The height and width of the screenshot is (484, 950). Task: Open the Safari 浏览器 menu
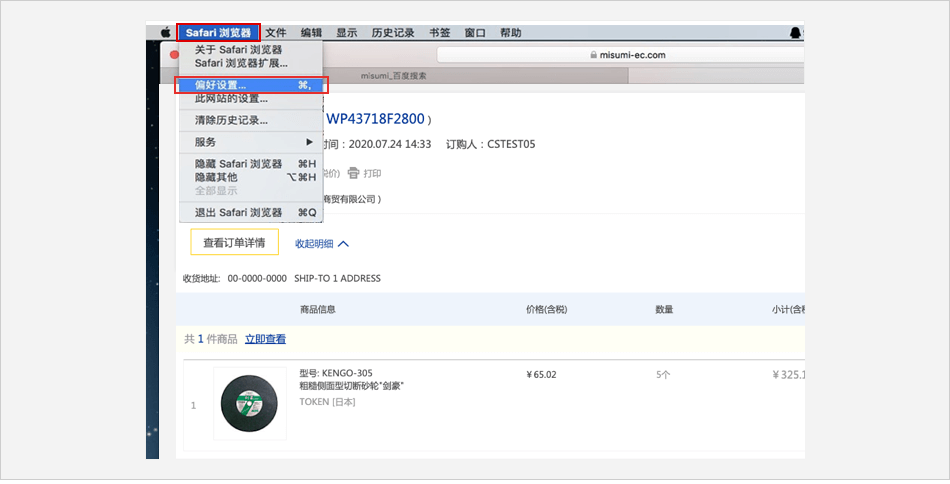click(218, 33)
